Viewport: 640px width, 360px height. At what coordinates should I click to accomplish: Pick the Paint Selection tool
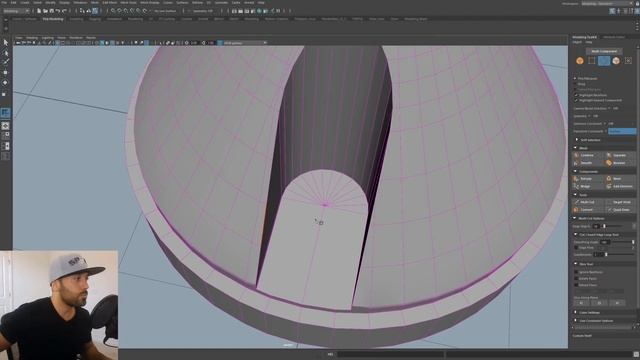5,62
